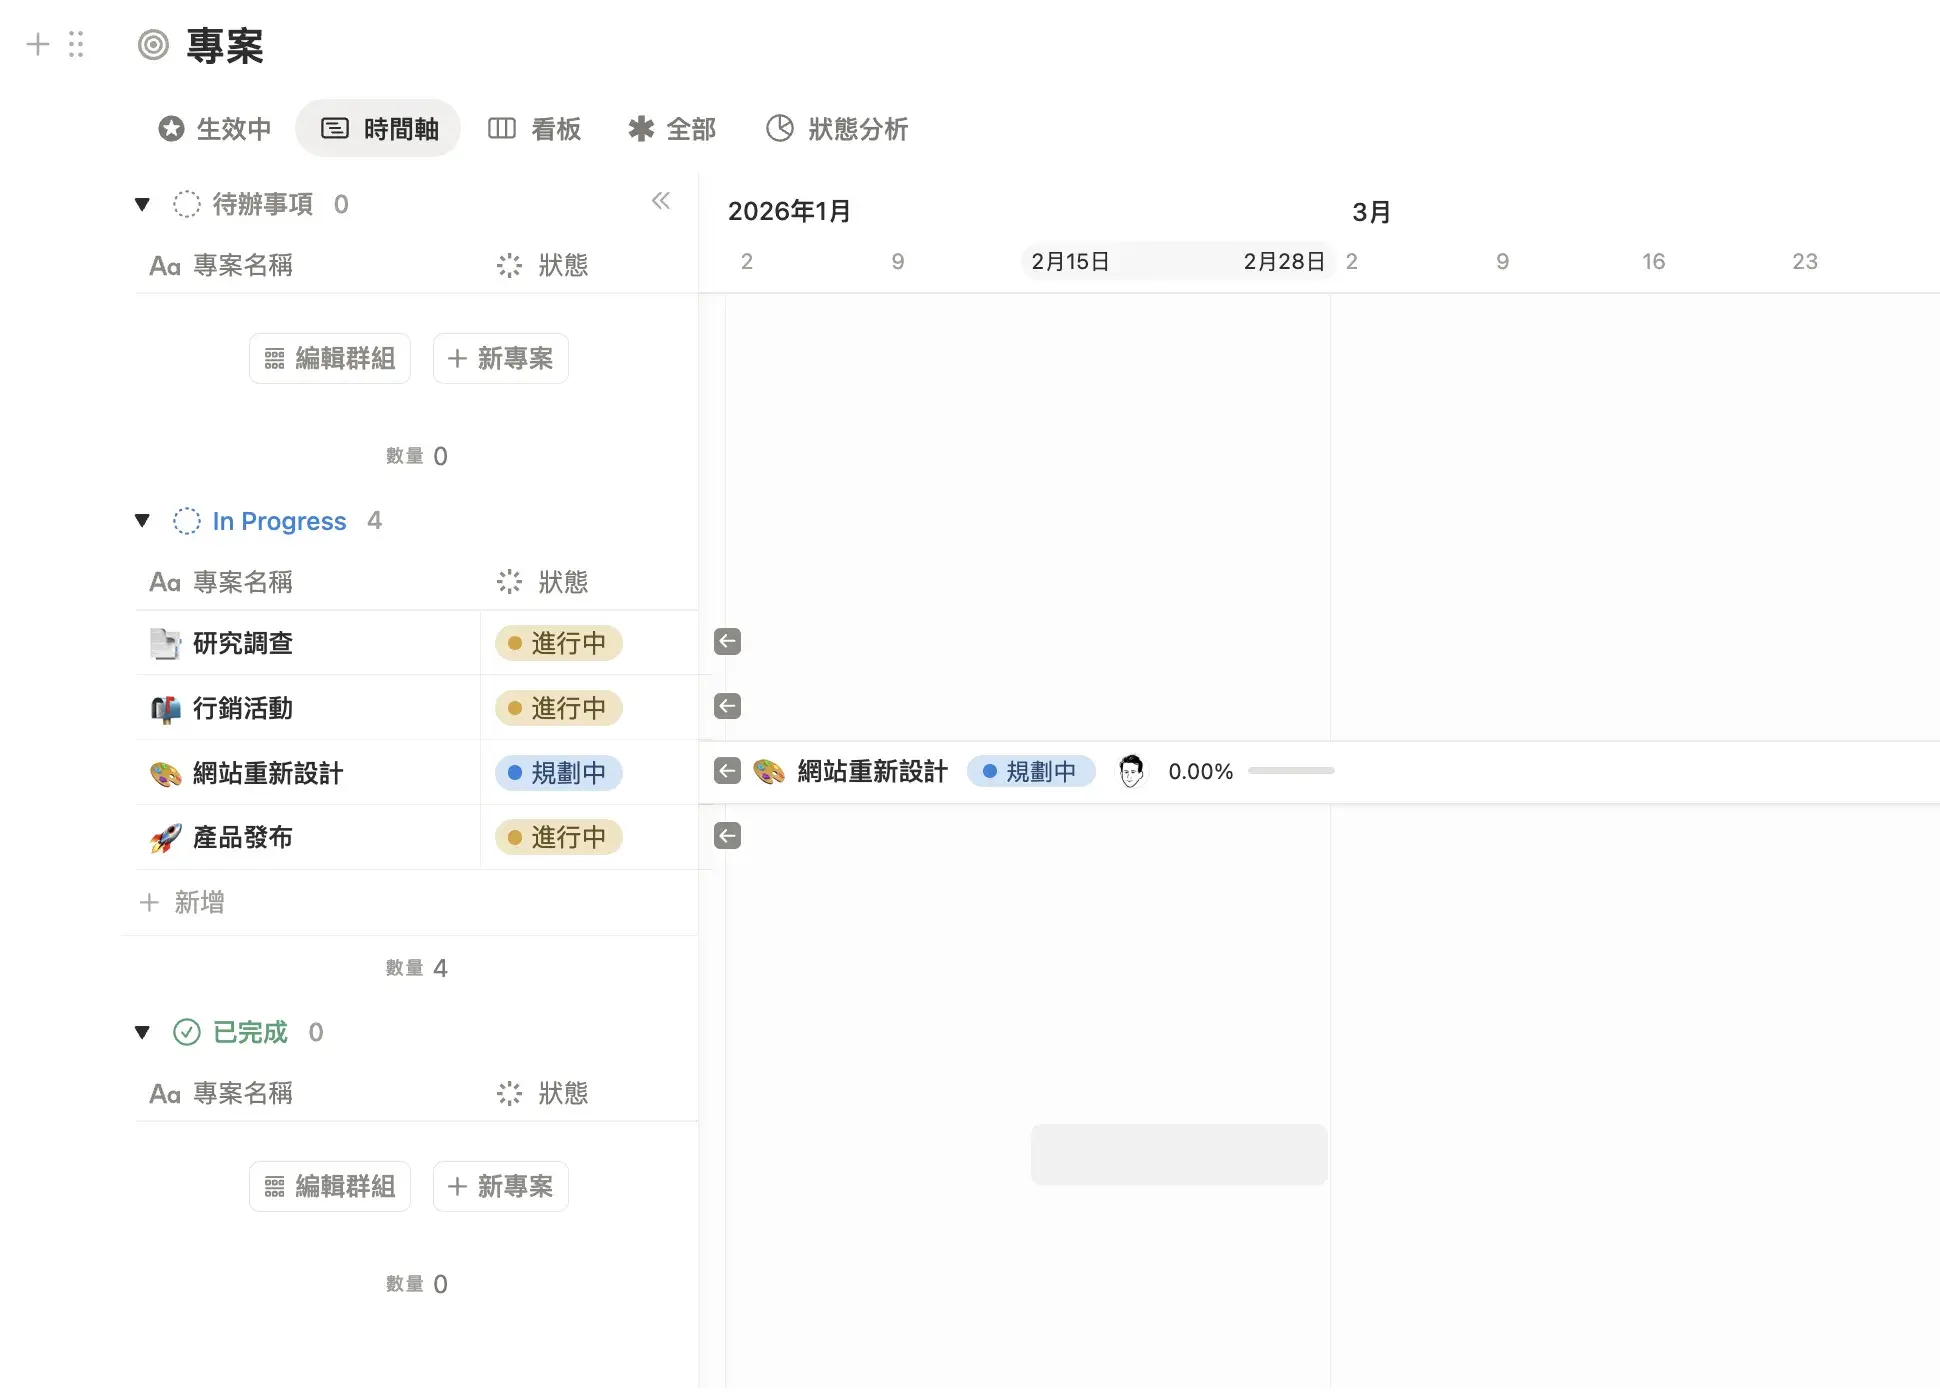The image size is (1940, 1400).
Task: Click the left arrow marker on 網站重新設計 timeline bar
Action: click(x=728, y=771)
